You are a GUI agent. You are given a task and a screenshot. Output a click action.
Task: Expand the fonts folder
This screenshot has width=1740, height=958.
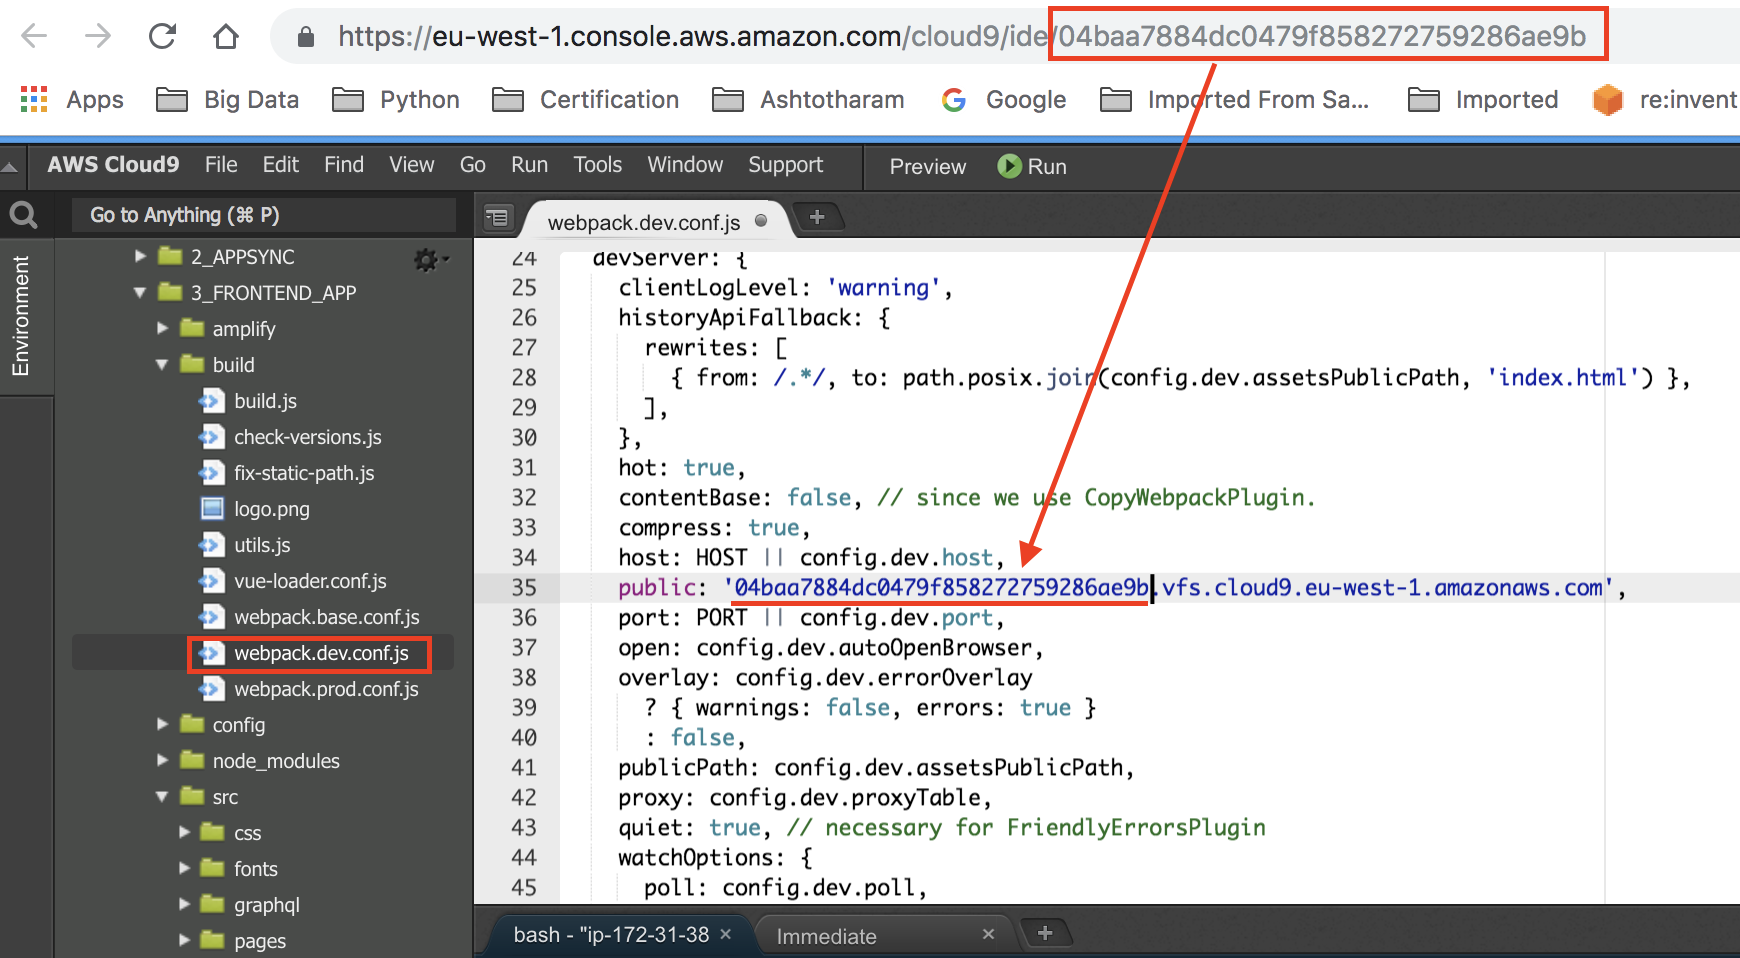(x=185, y=869)
